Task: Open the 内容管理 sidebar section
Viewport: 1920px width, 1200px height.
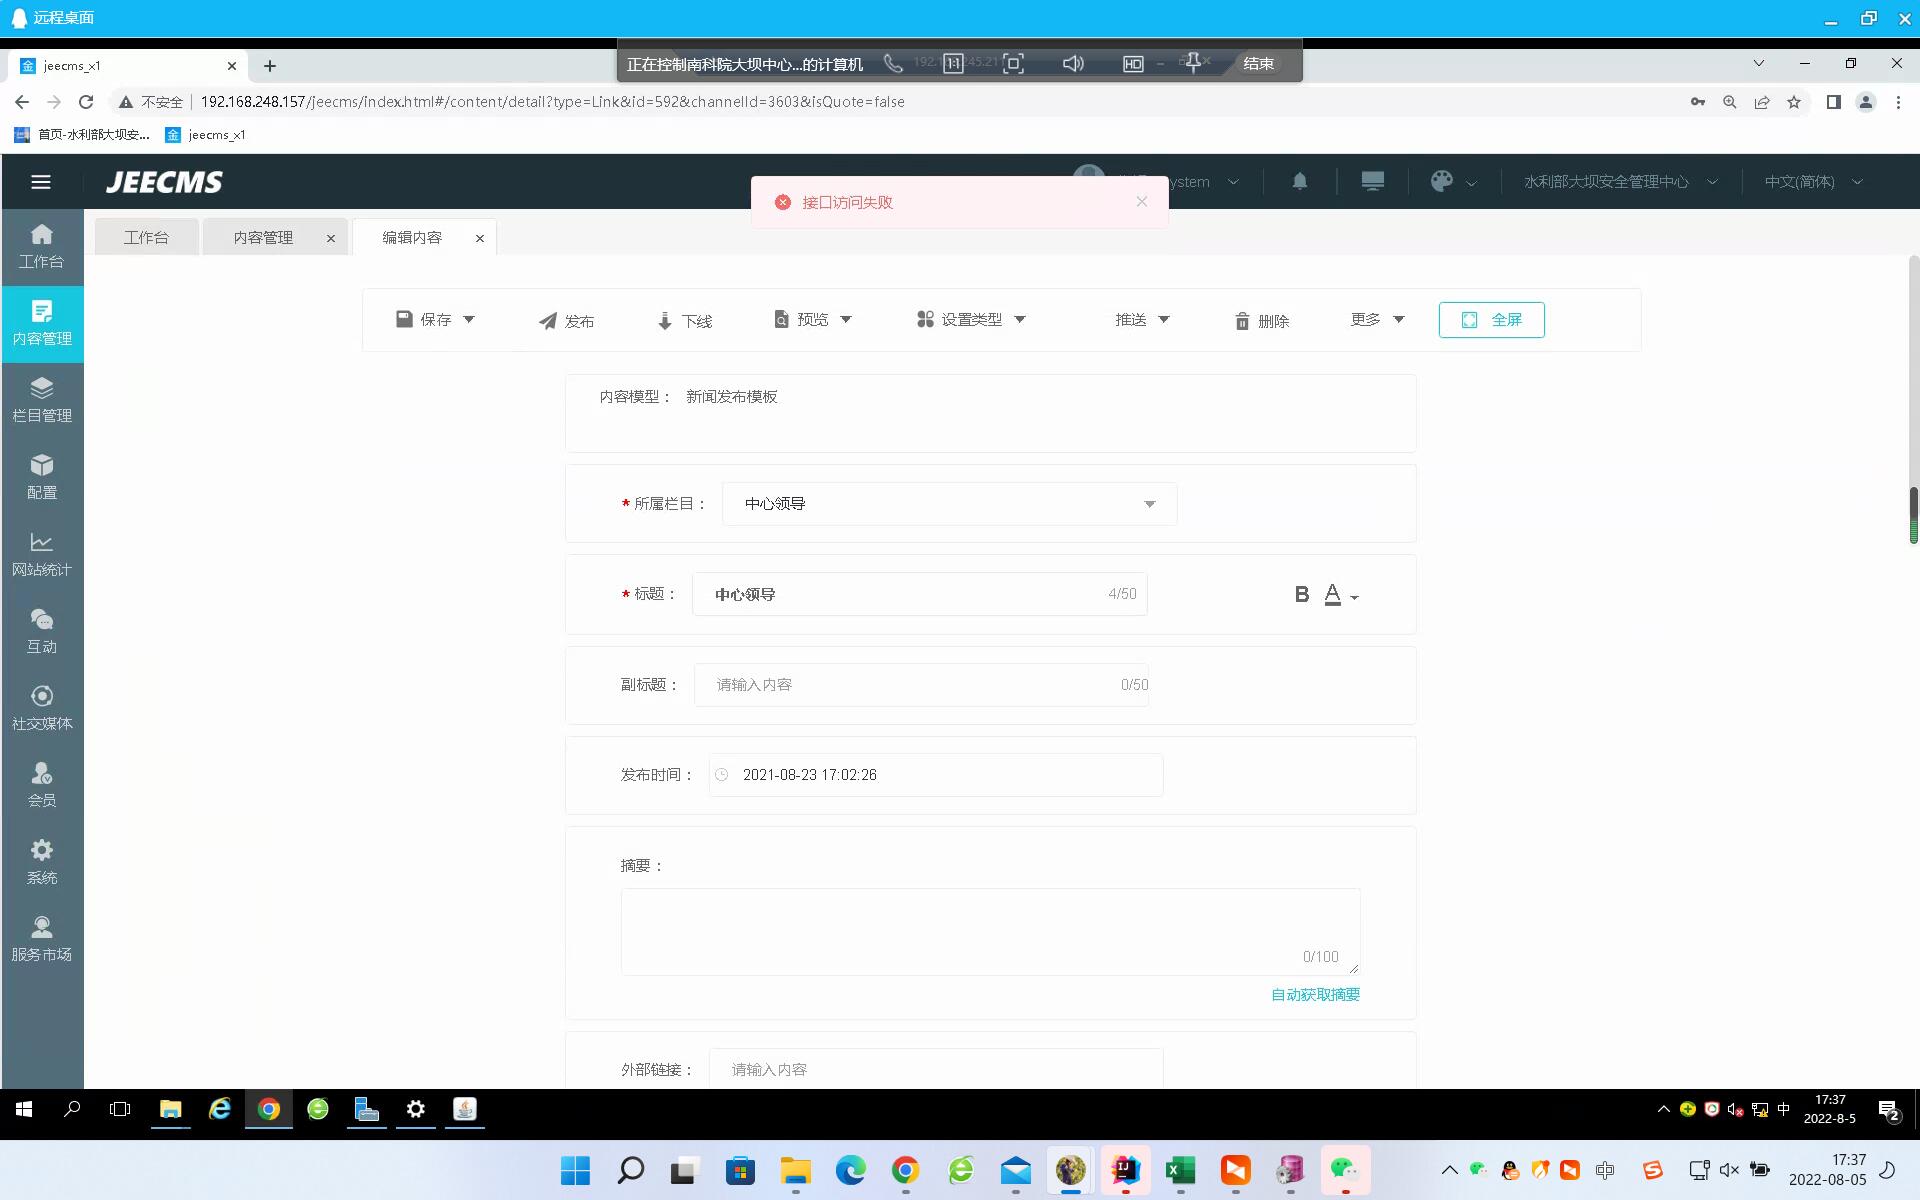Action: pos(41,323)
